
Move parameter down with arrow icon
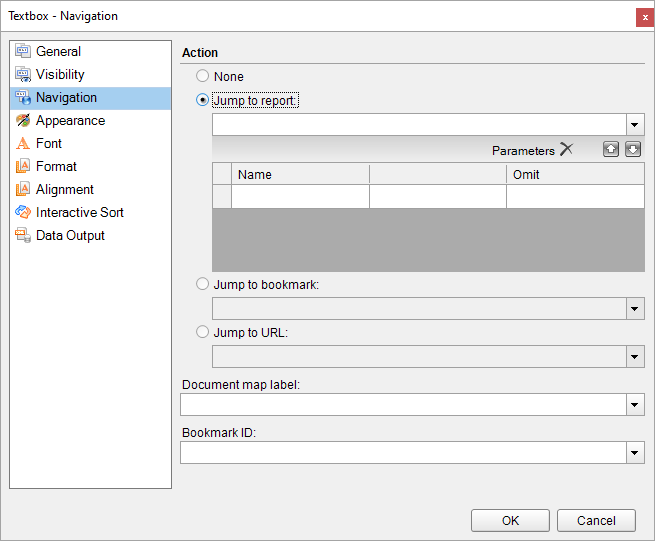coord(633,149)
